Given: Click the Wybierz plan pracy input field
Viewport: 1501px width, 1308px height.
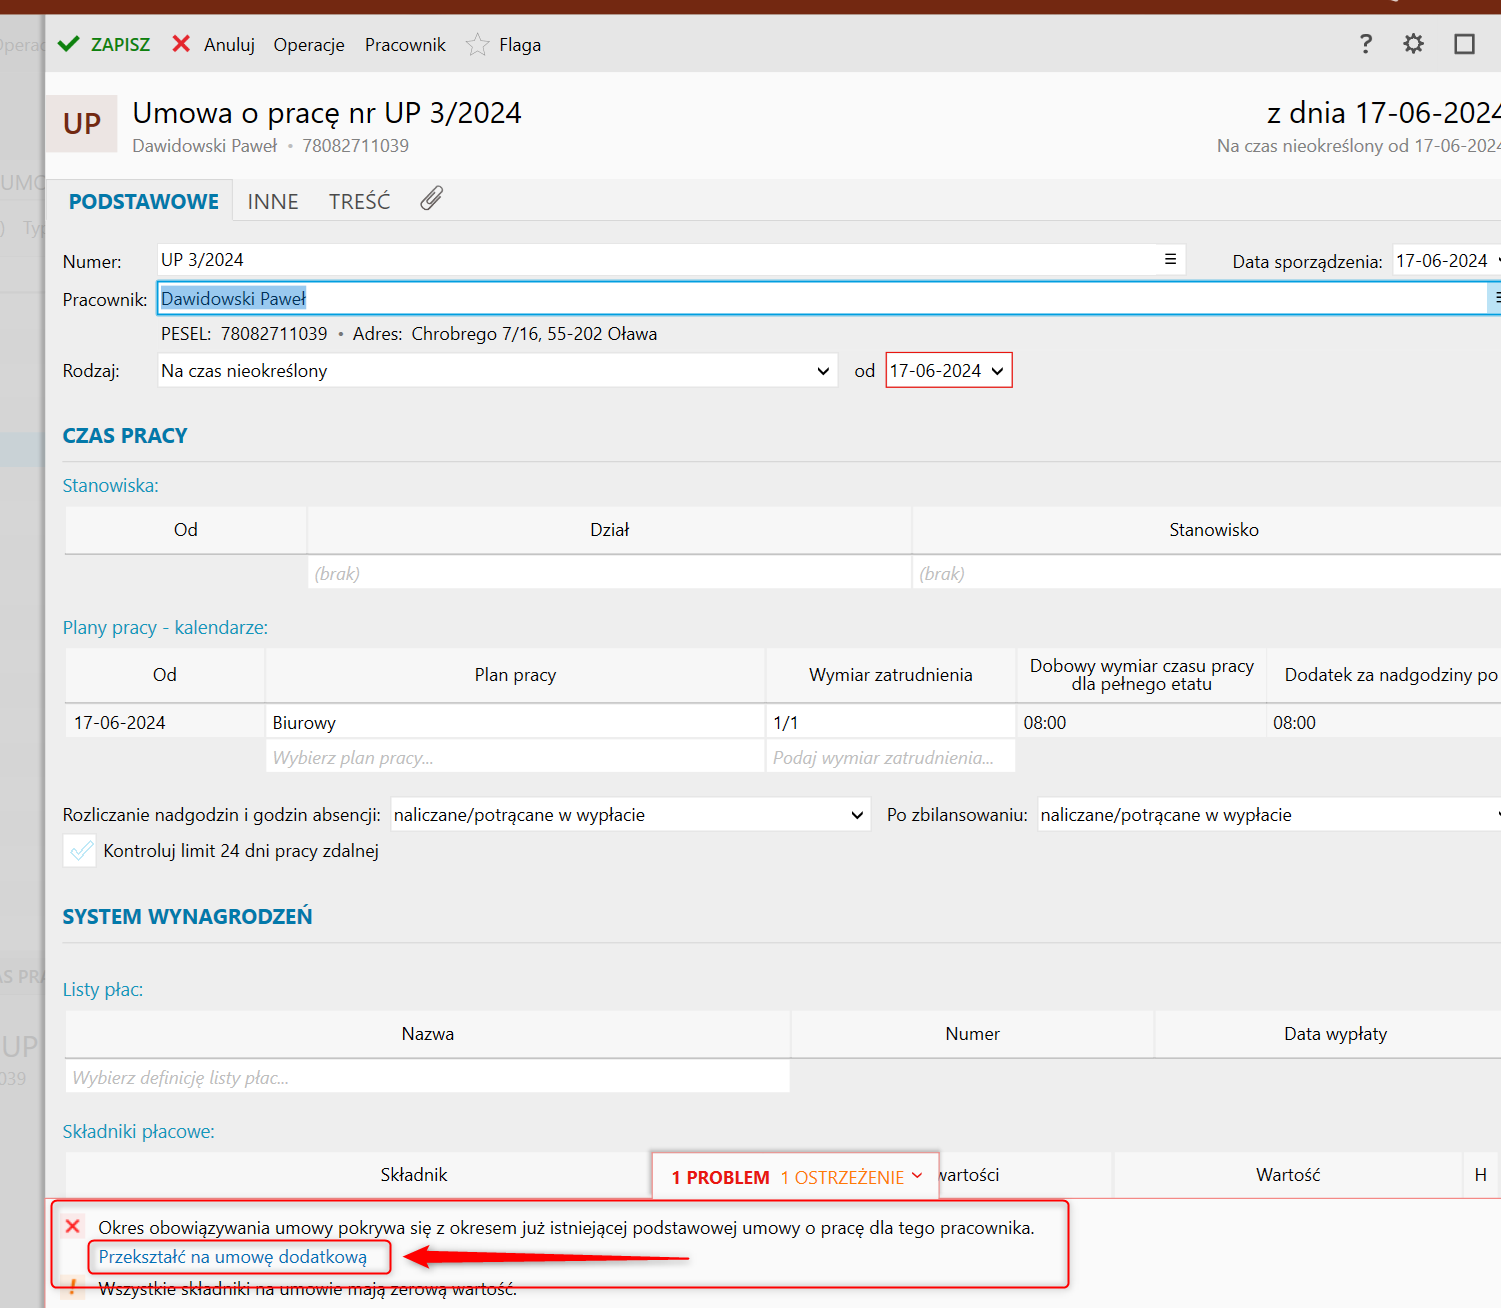Looking at the screenshot, I should (514, 758).
